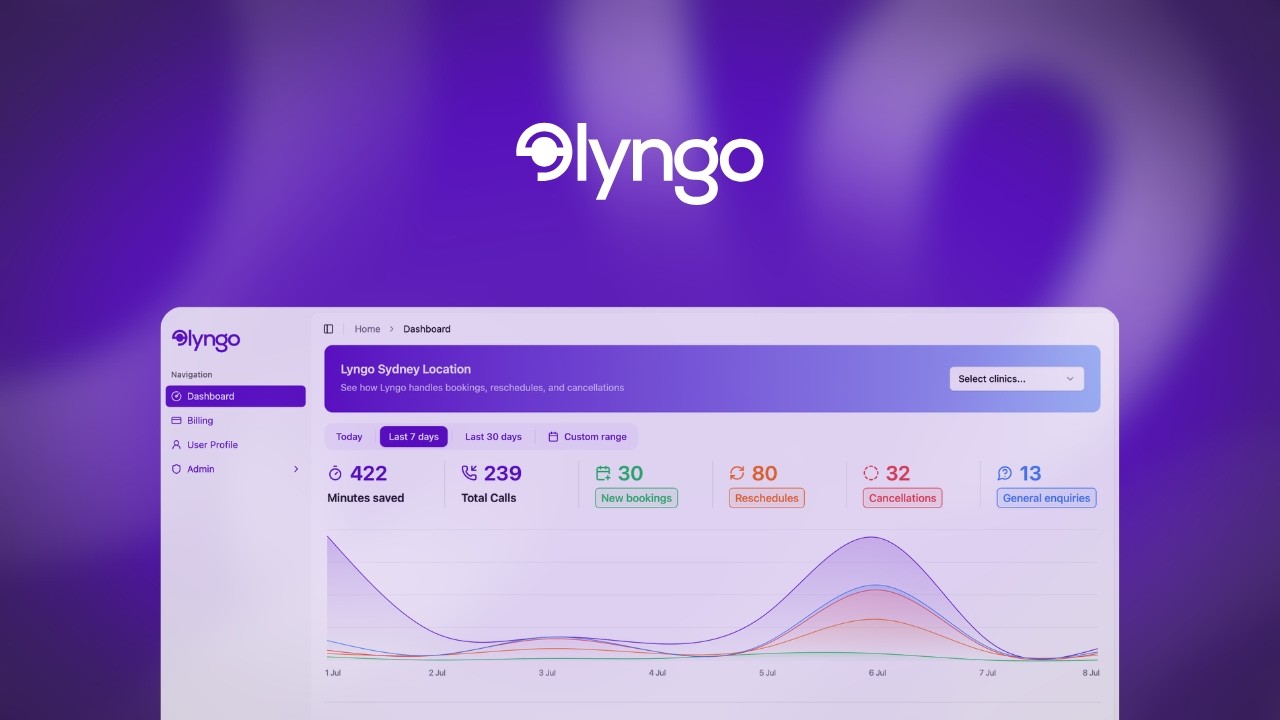The width and height of the screenshot is (1280, 720).
Task: Click the Lyngo logo in the sidebar
Action: (x=206, y=340)
